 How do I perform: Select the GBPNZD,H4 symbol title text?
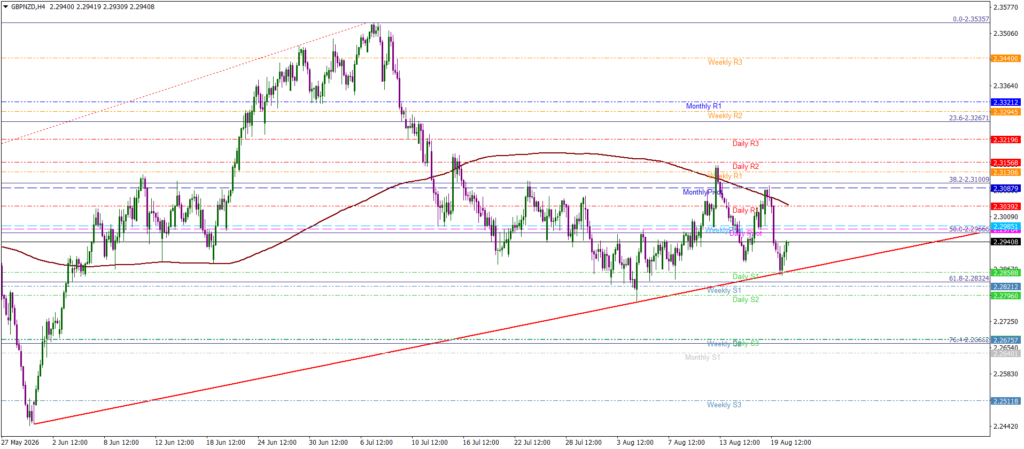27,5
